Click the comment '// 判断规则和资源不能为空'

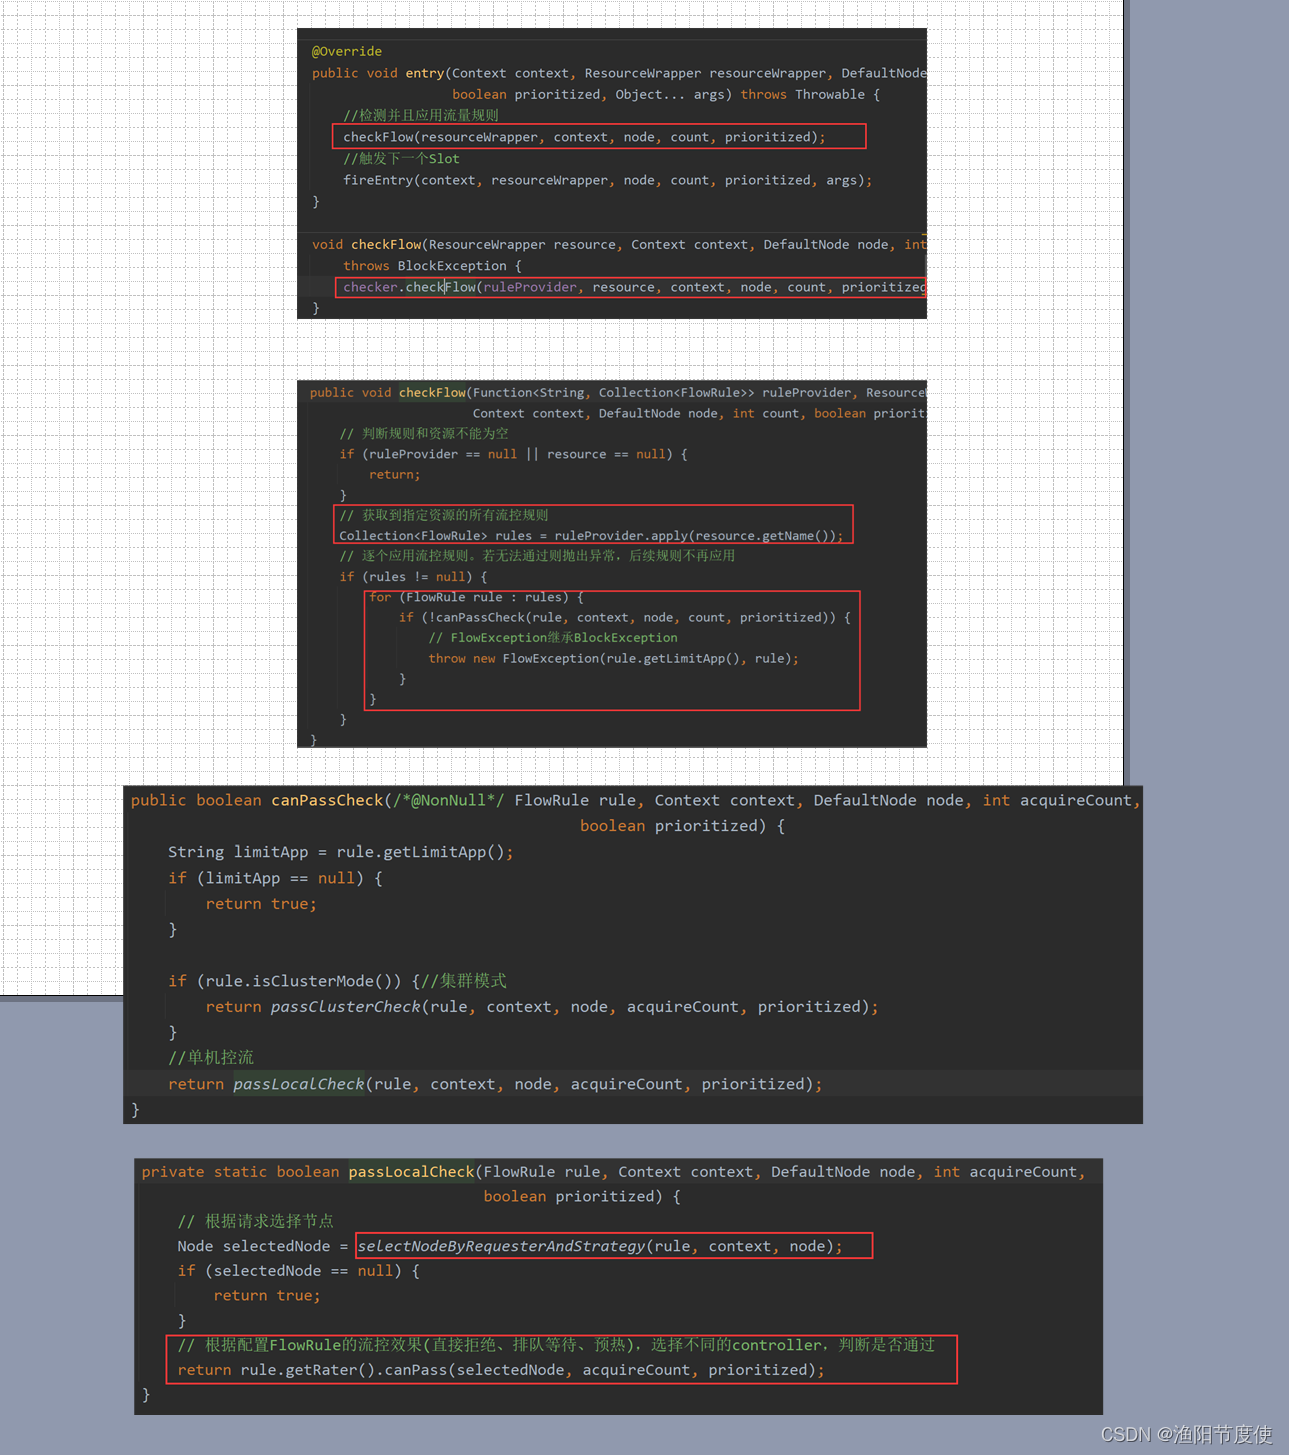pyautogui.click(x=424, y=433)
